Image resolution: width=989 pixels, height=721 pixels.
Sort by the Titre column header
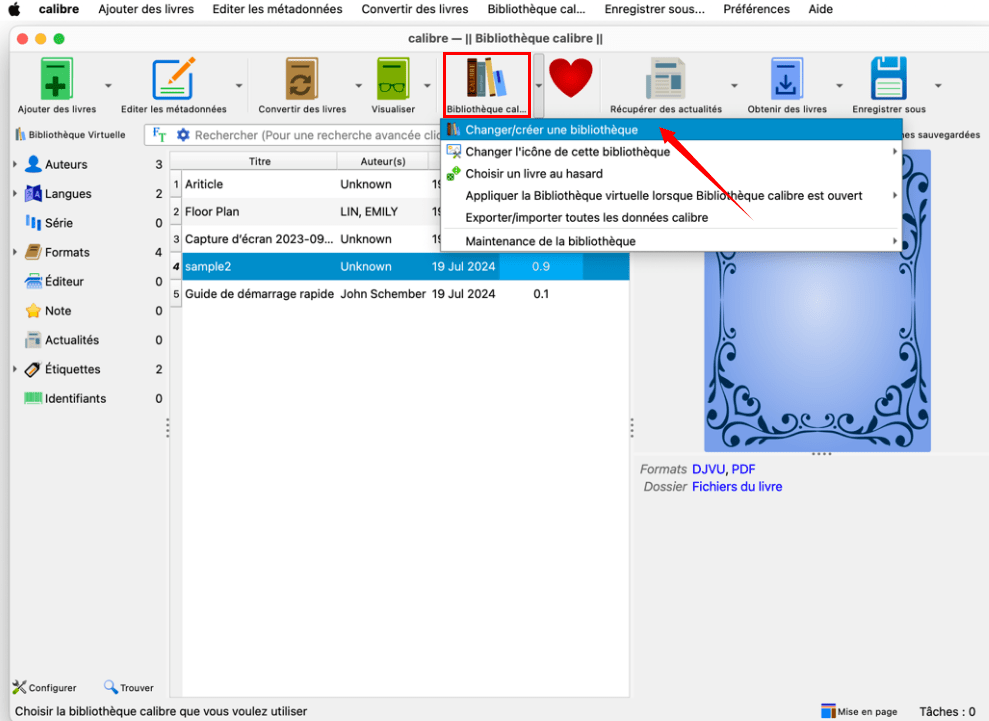[259, 161]
